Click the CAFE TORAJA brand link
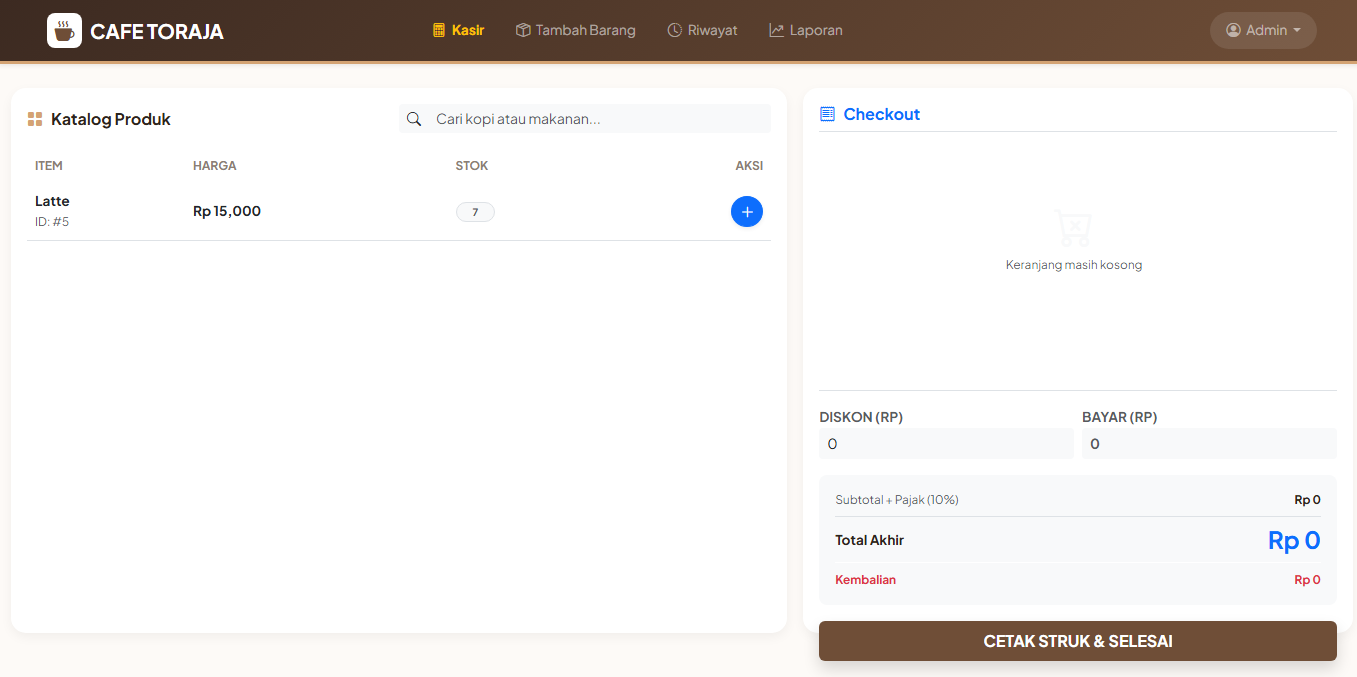This screenshot has height=677, width=1357. (156, 32)
